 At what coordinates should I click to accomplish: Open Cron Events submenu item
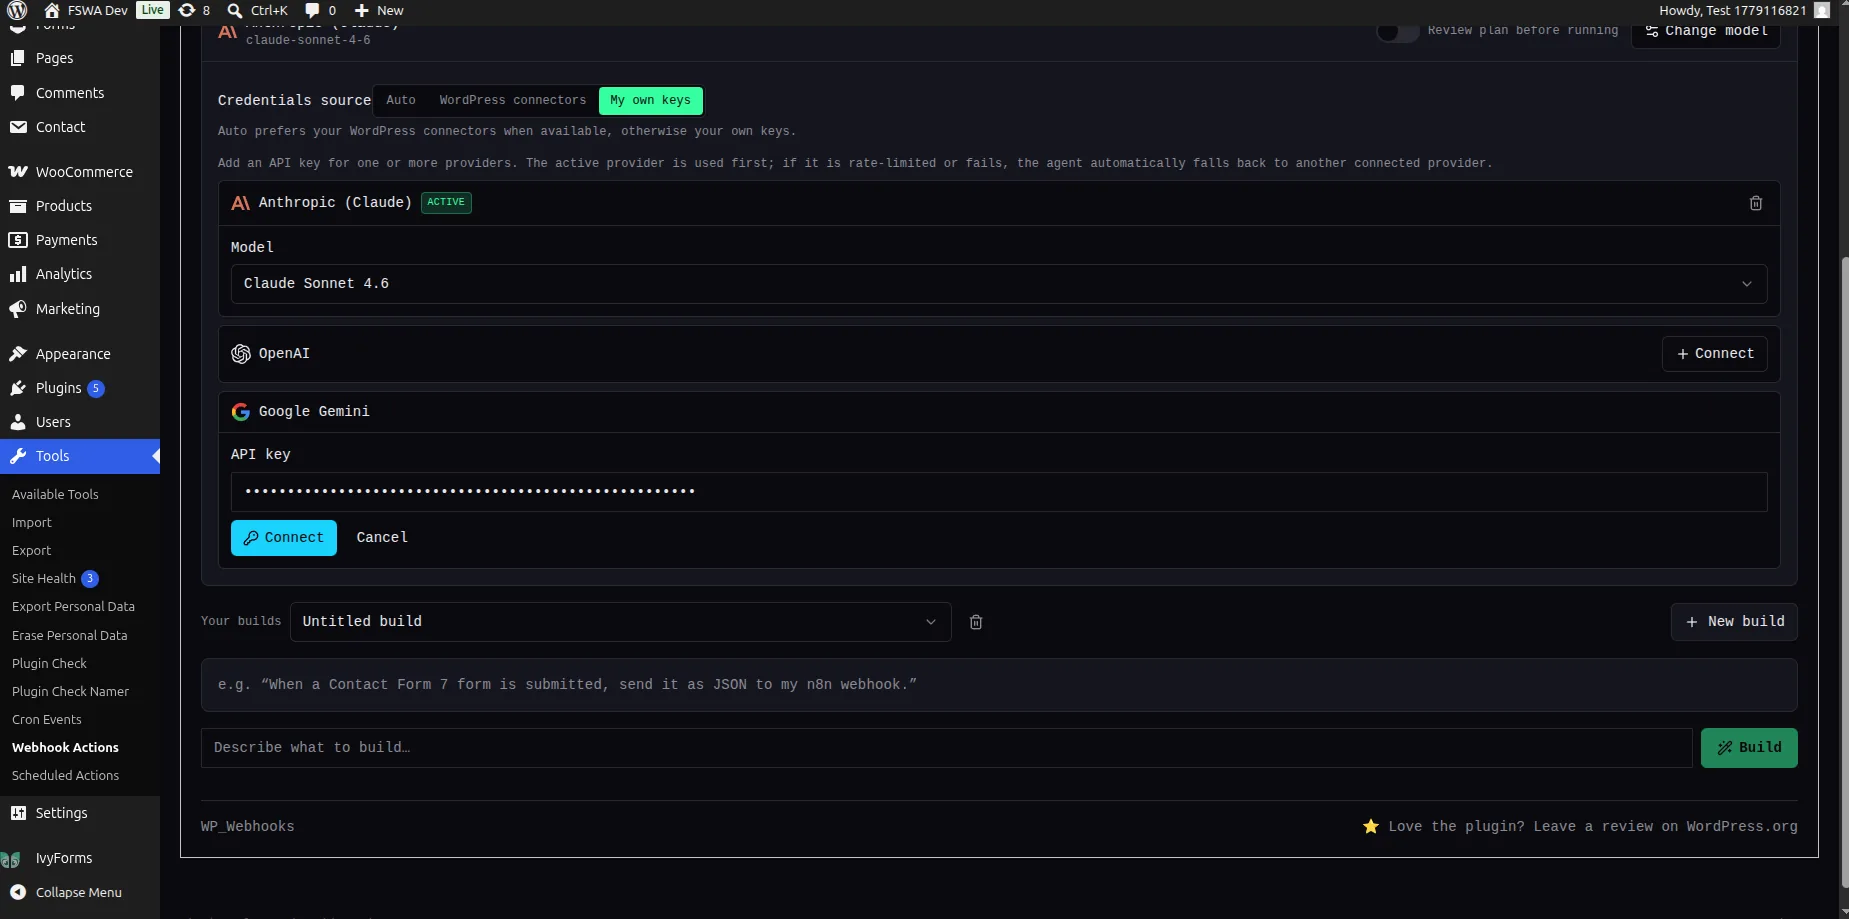(x=47, y=720)
